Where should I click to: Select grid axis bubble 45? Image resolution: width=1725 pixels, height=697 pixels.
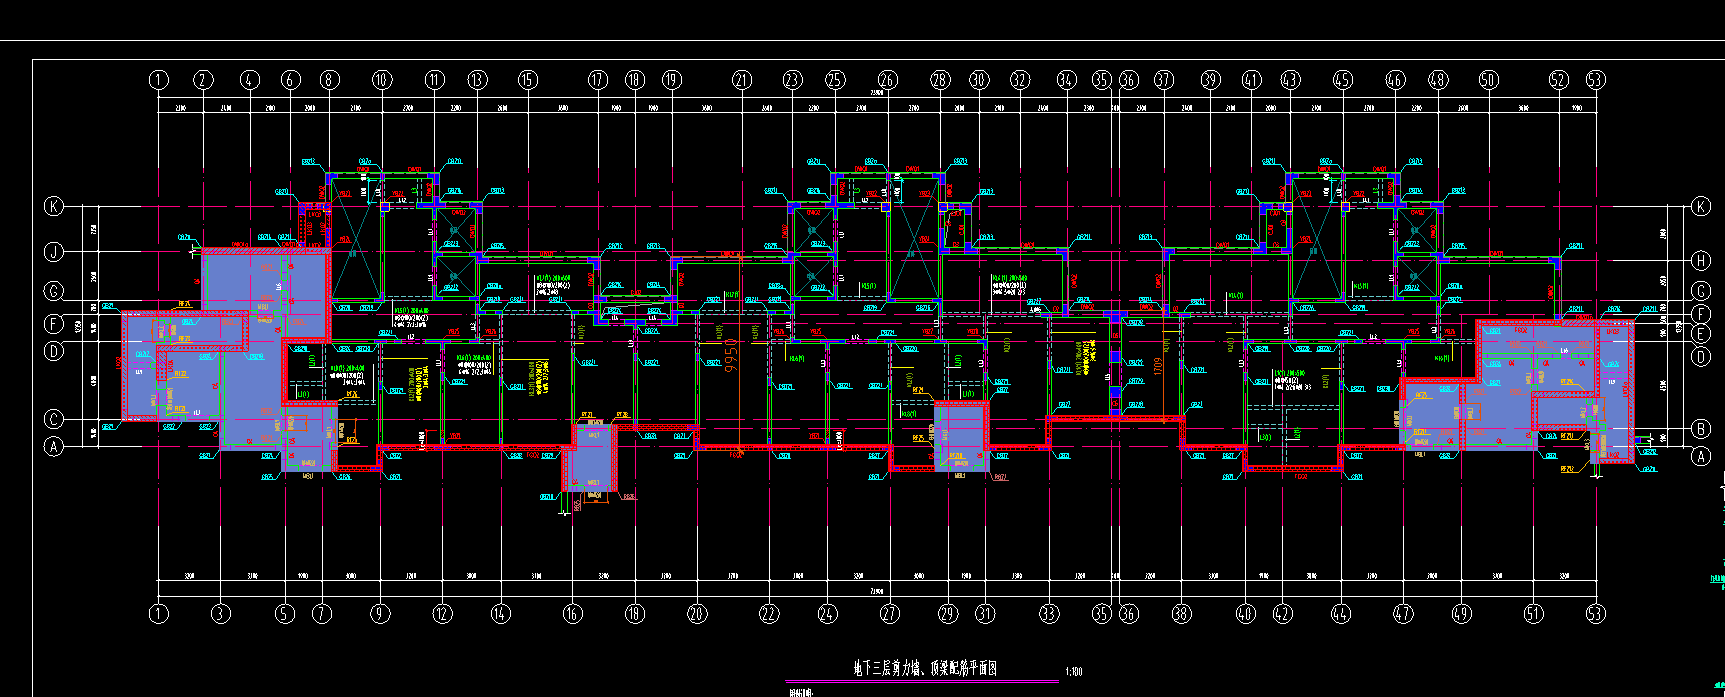1343,80
